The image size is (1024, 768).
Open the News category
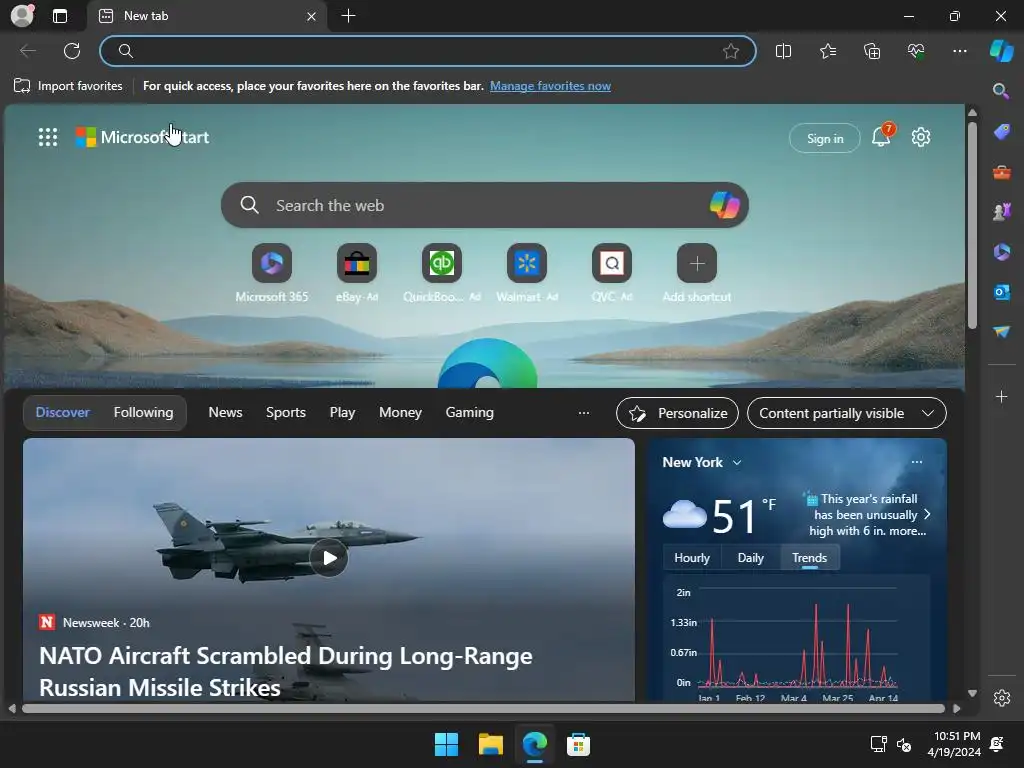pos(225,413)
